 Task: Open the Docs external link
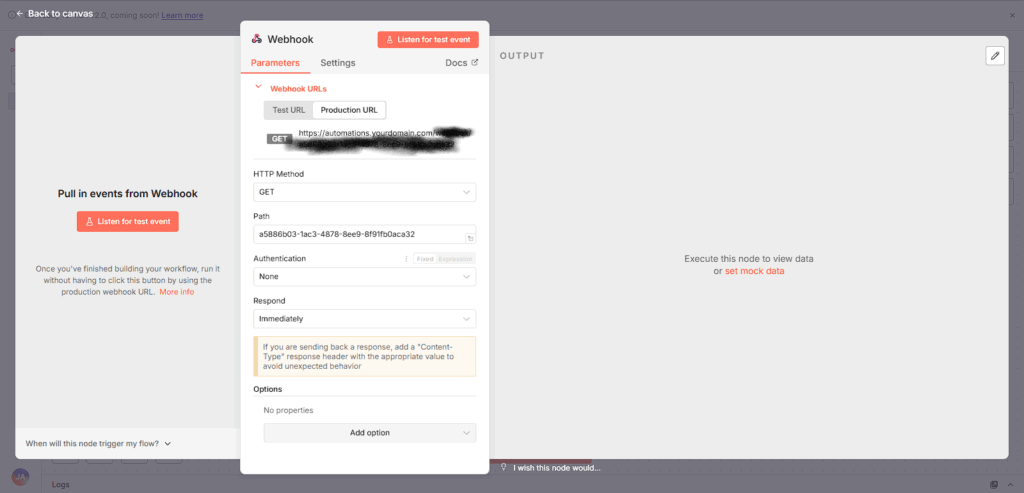coord(461,63)
